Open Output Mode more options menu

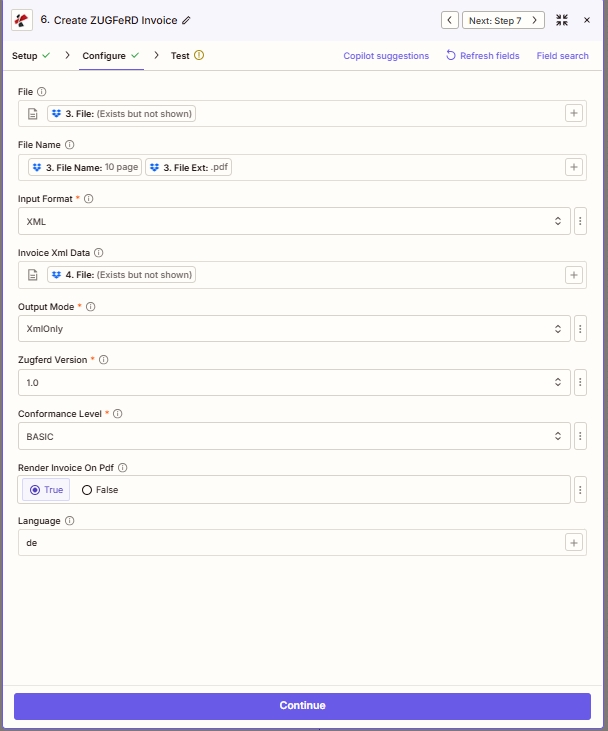580,329
